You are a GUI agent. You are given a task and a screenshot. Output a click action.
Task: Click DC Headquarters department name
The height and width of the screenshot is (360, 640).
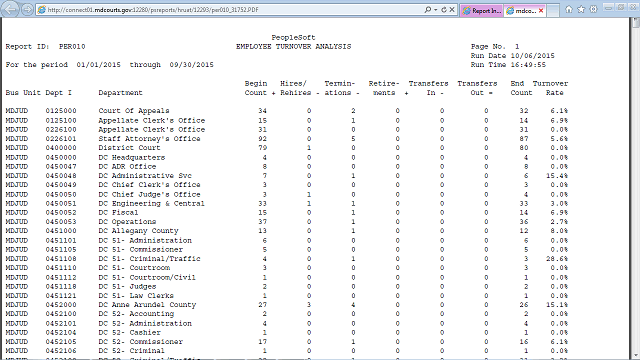132,158
